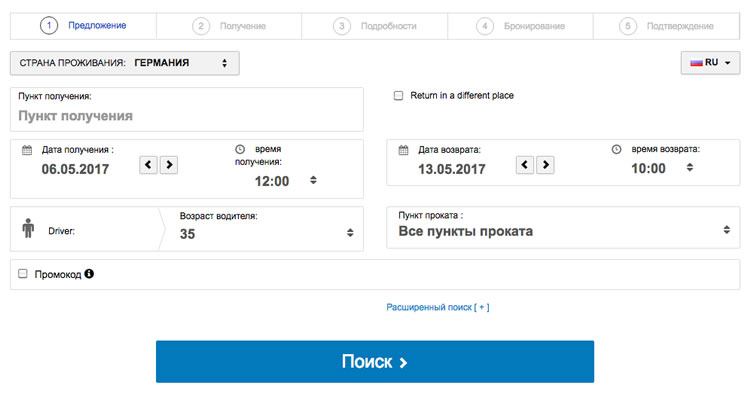Enable Return in a different place
The image size is (750, 406).
pos(399,96)
